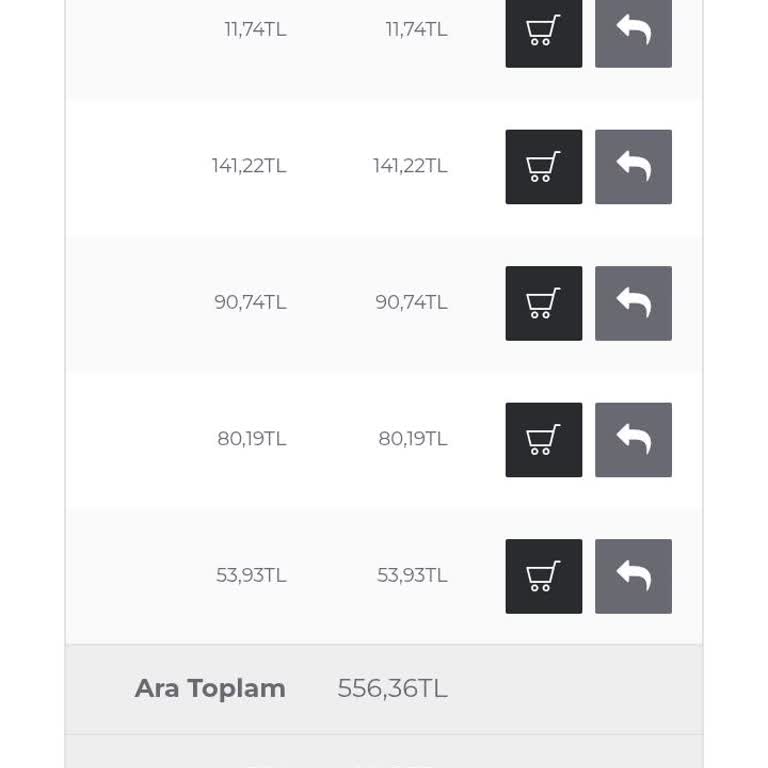The height and width of the screenshot is (768, 768).
Task: Click the Ara Toplam label
Action: pos(210,688)
